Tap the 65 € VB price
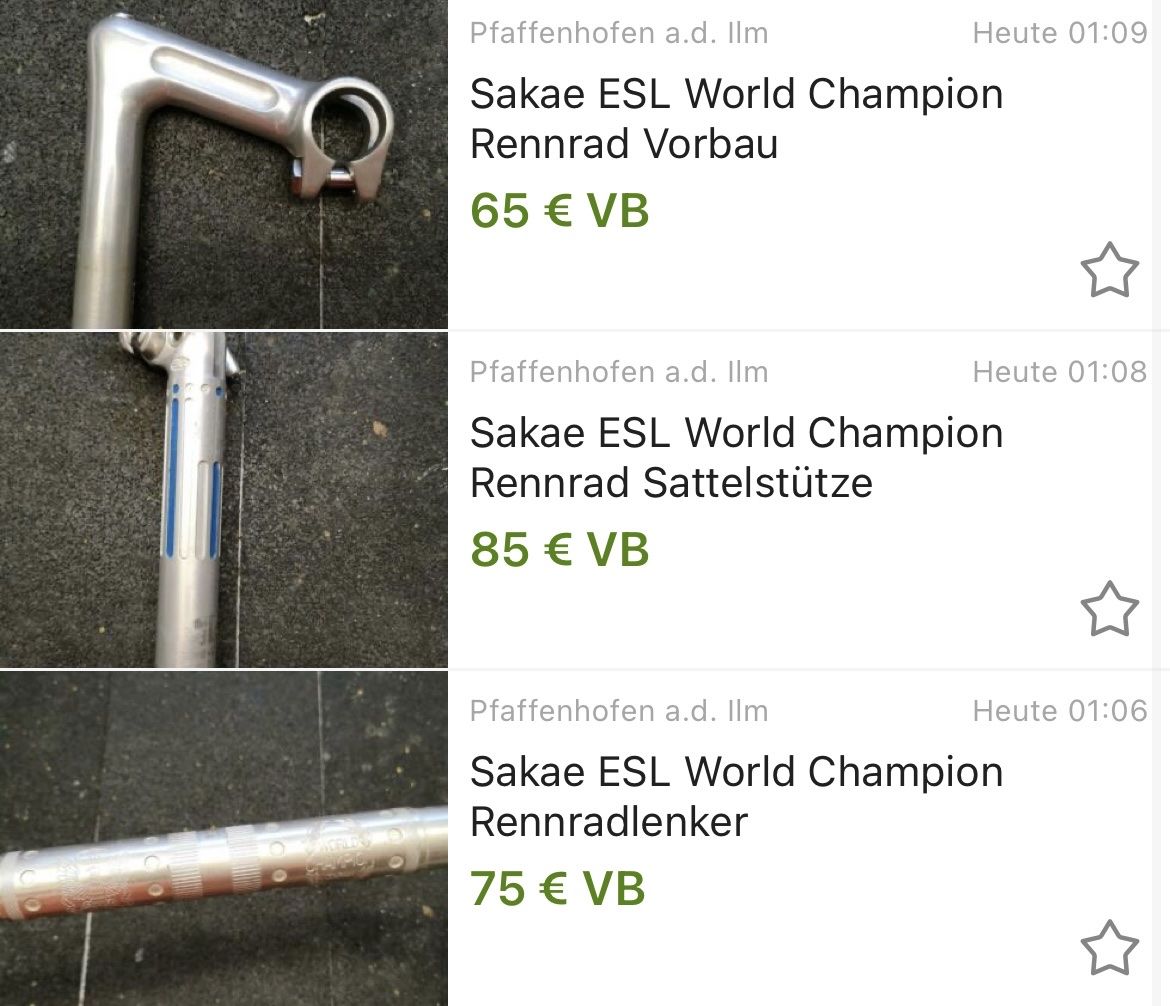Screen dimensions: 1170x1006 (560, 210)
